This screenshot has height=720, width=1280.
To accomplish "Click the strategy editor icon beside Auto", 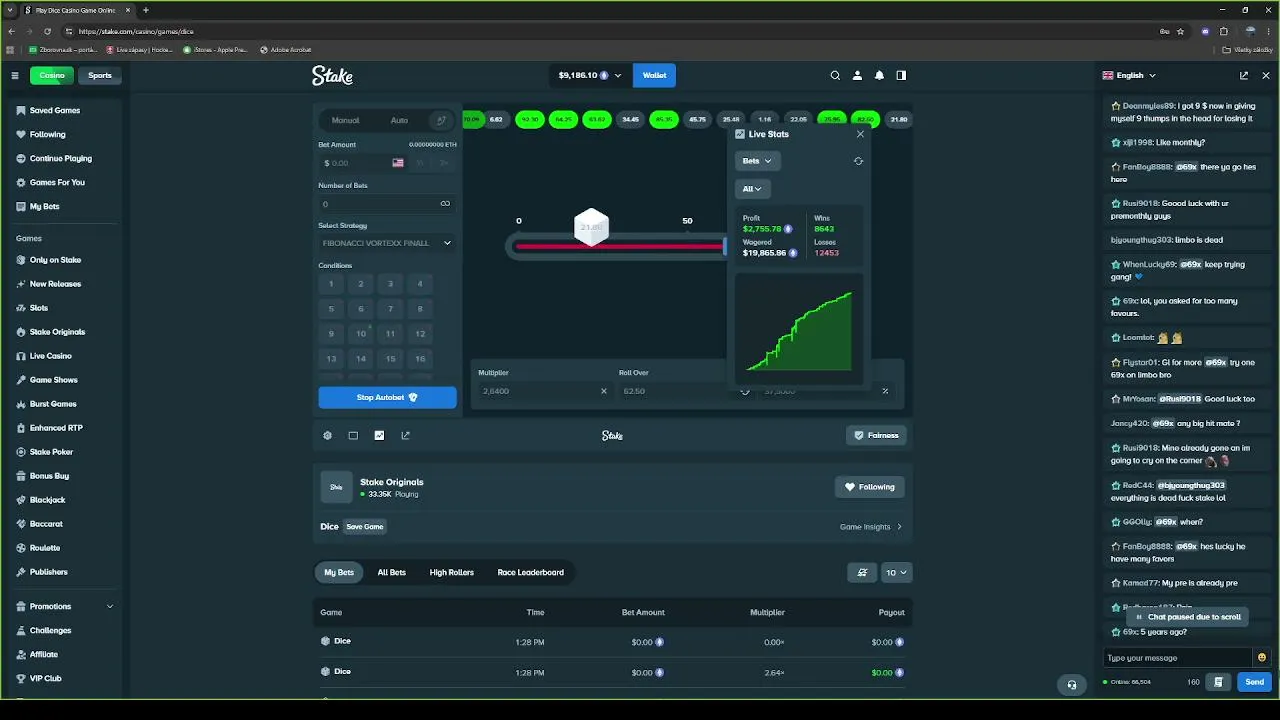I will (441, 120).
